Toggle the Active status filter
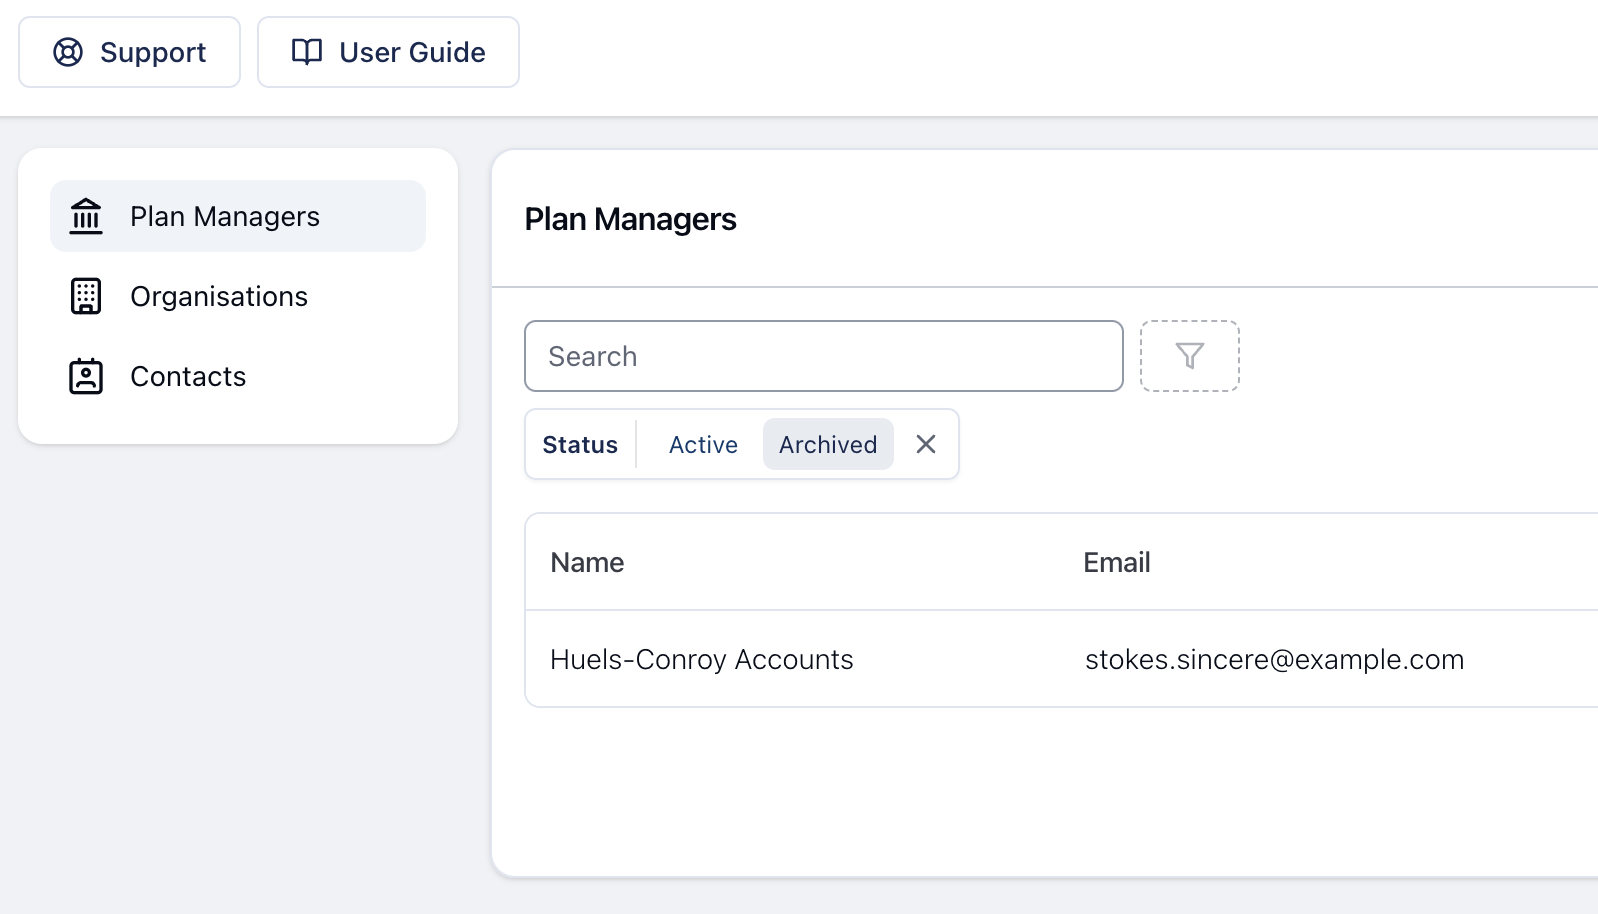Screen dimensions: 1598x914 [703, 444]
